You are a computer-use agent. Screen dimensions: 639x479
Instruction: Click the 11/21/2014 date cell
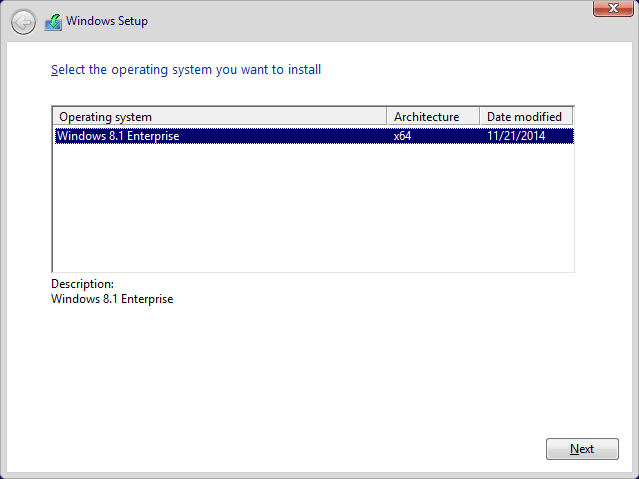click(516, 136)
